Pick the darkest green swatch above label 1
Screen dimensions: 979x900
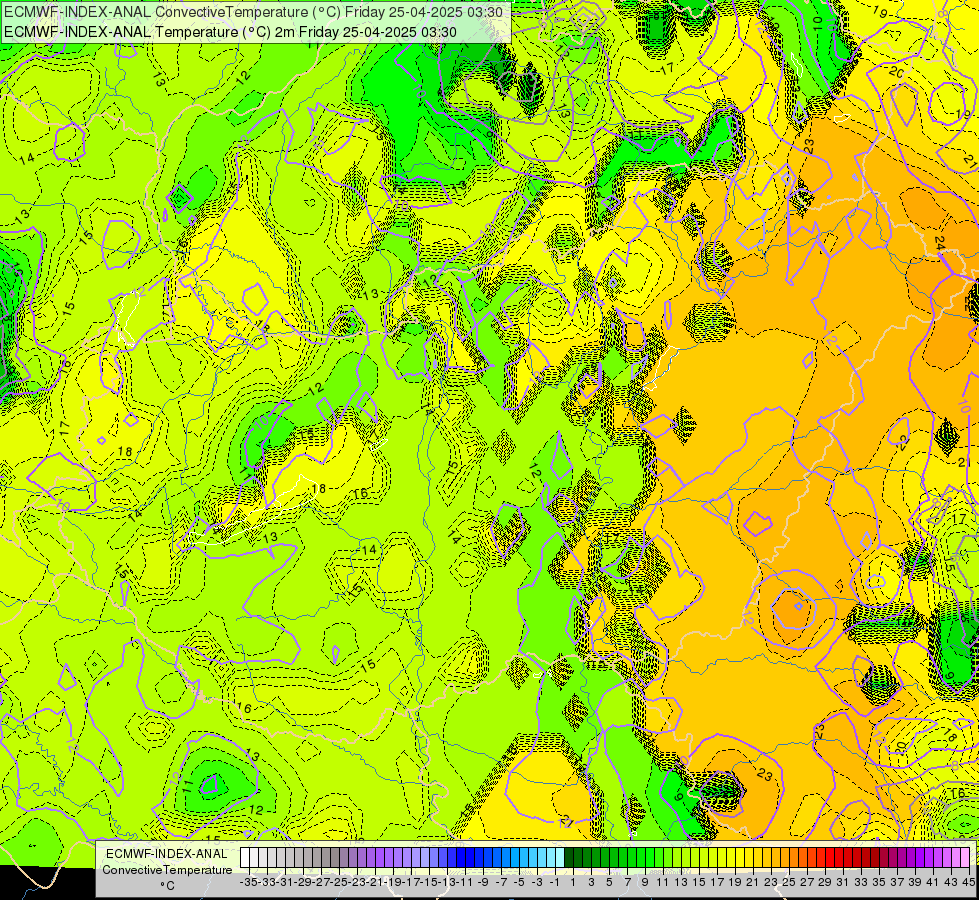pos(569,858)
